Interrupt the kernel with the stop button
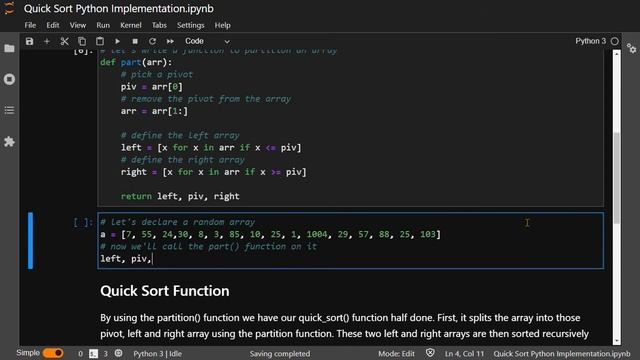 [135, 41]
